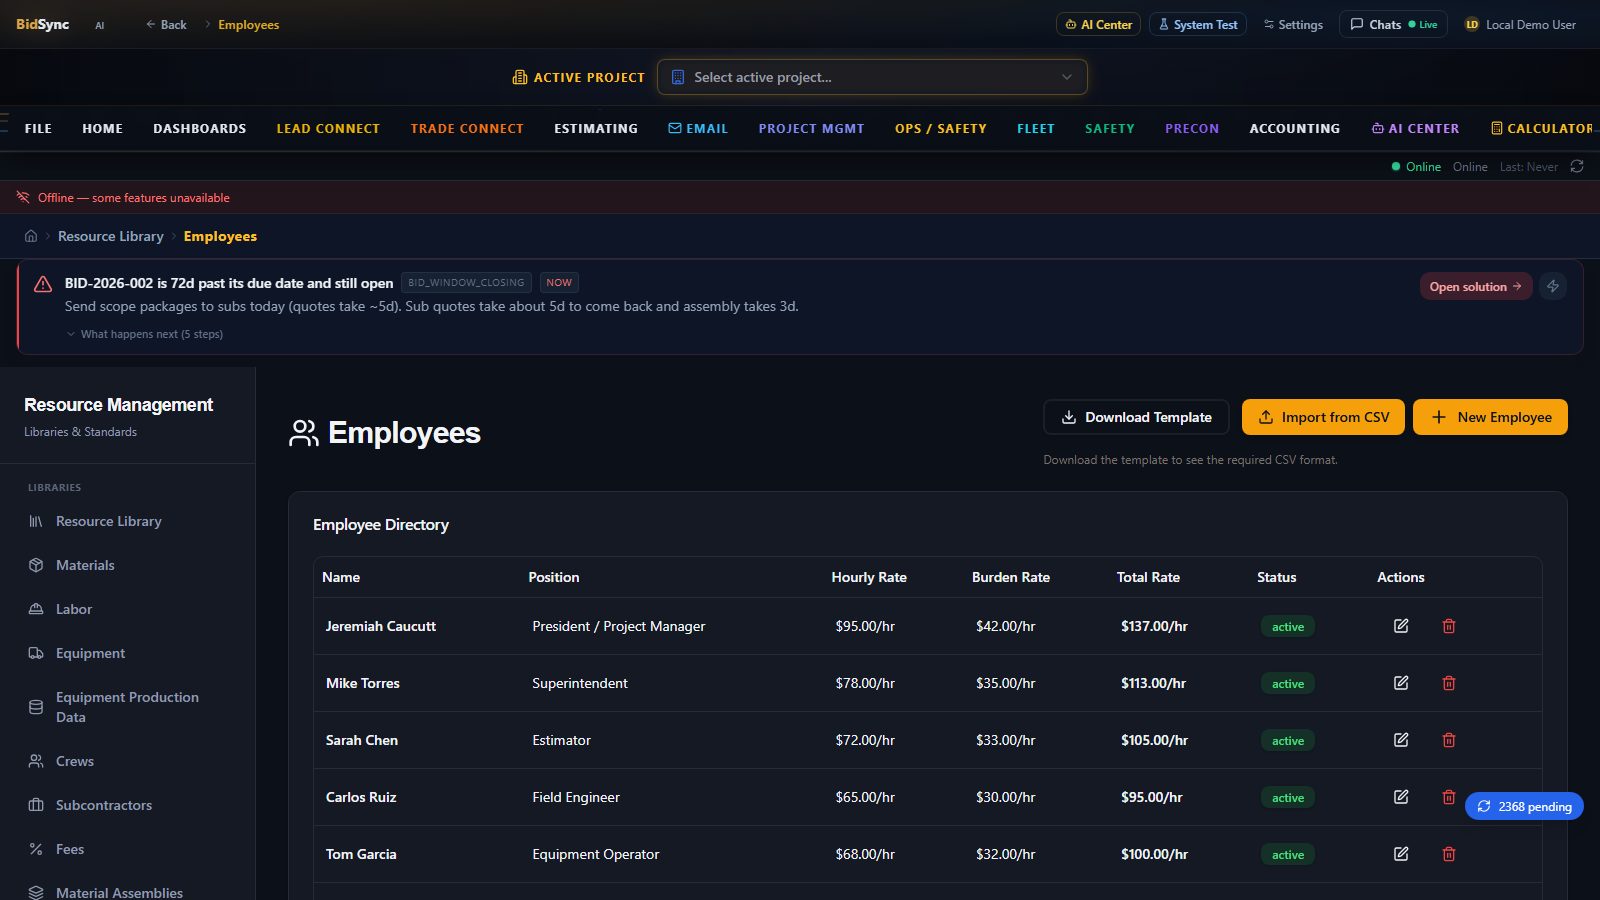Edit Carlos Ruiz employee row
The width and height of the screenshot is (1600, 900).
coord(1401,797)
